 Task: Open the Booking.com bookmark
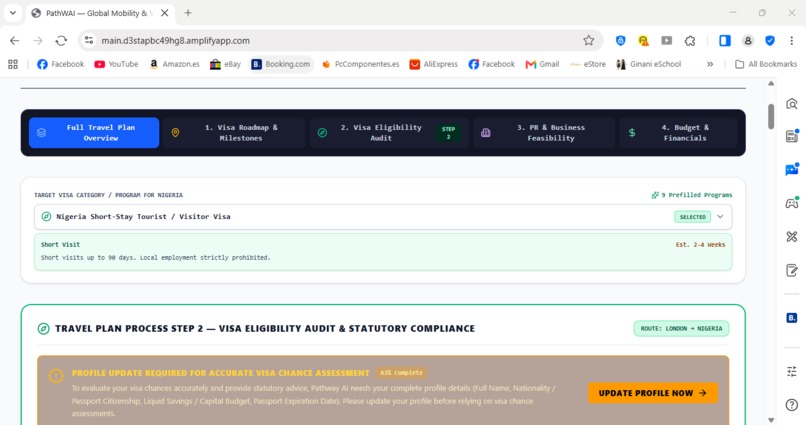pyautogui.click(x=281, y=64)
